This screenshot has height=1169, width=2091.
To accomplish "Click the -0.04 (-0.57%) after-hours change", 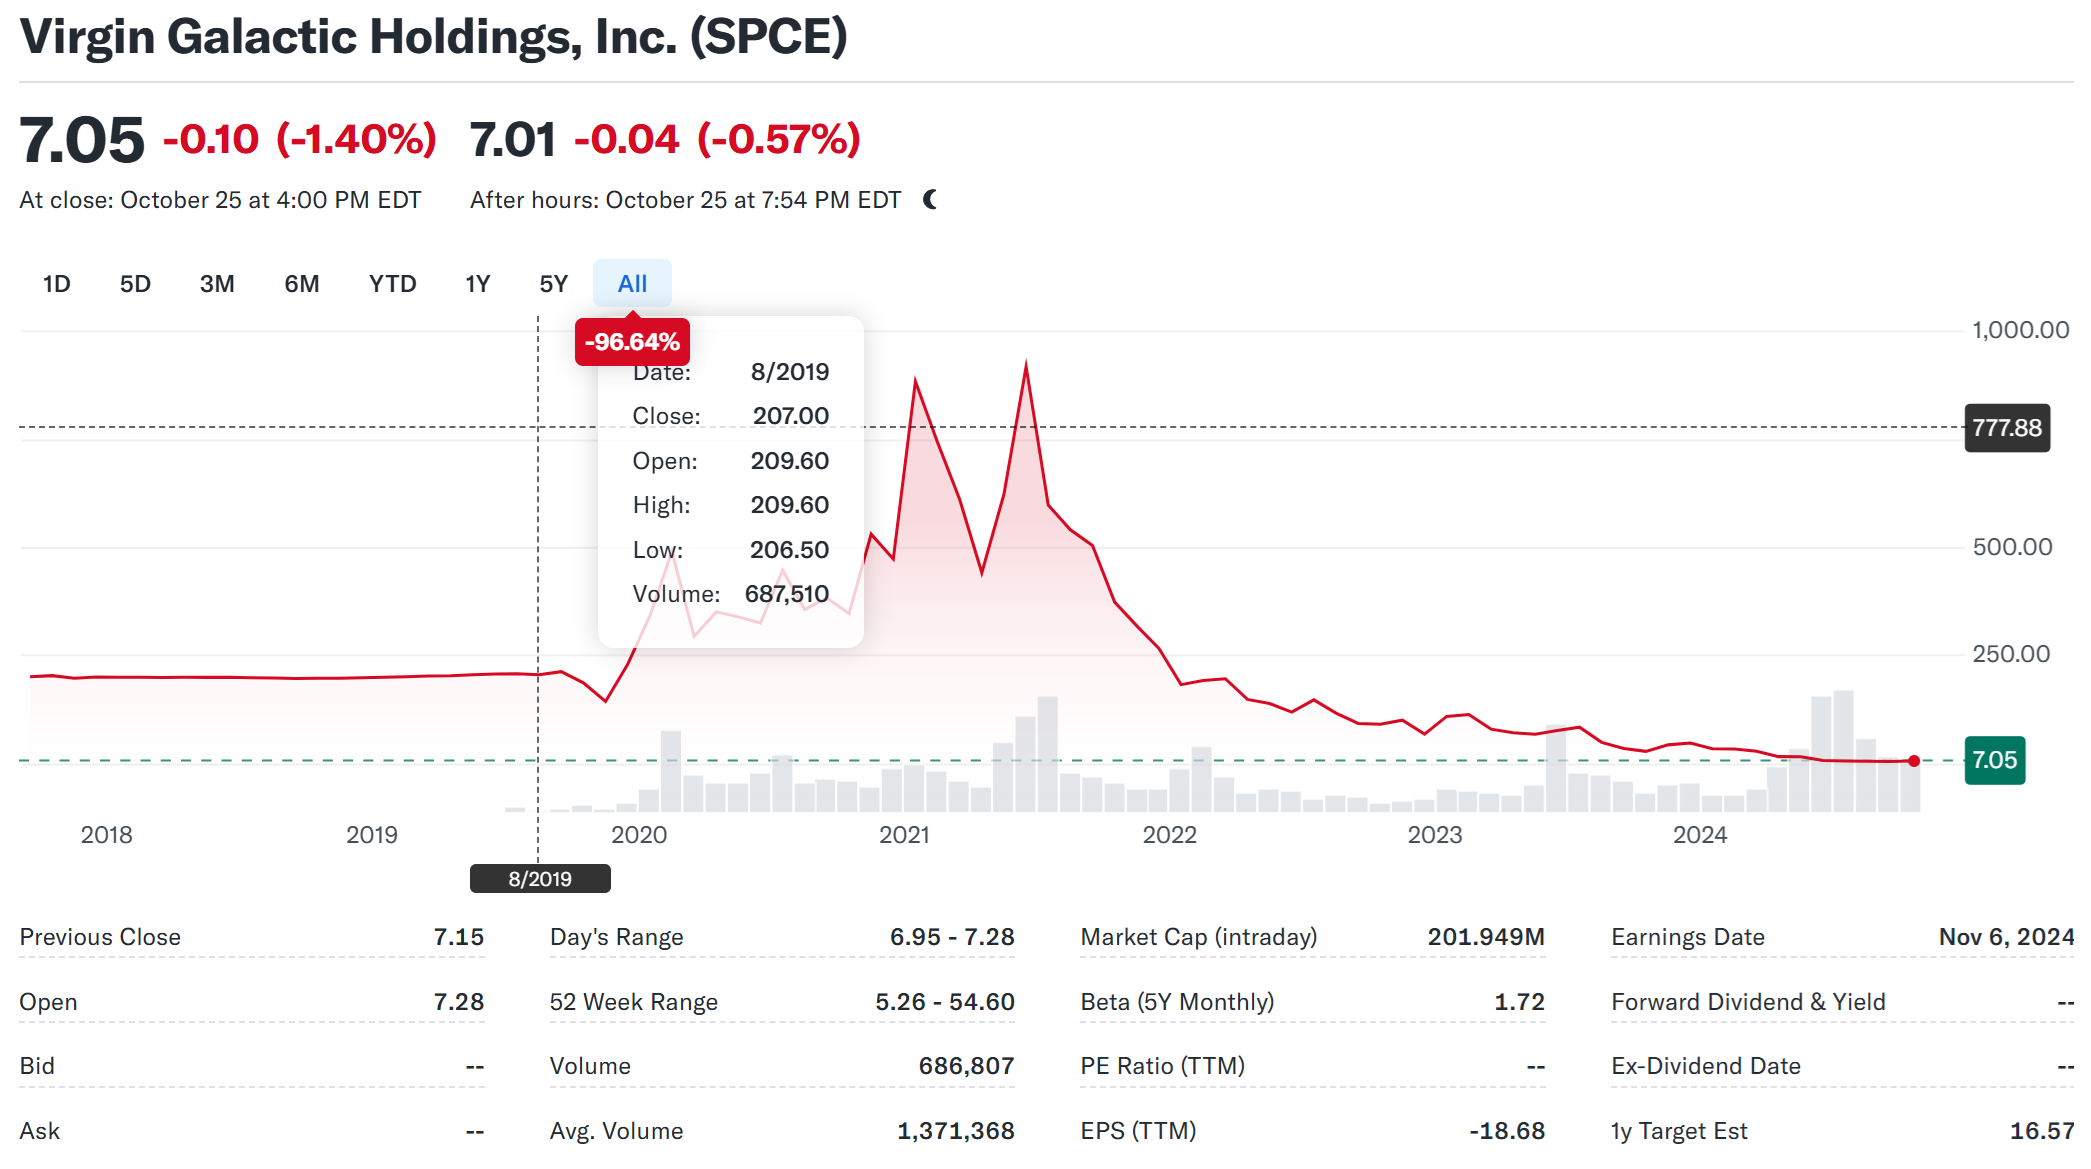I will point(717,140).
